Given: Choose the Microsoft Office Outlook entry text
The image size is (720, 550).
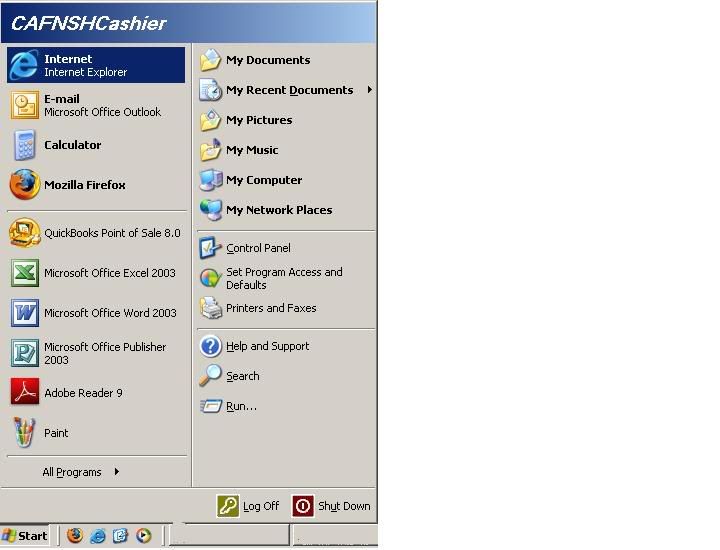Looking at the screenshot, I should click(x=102, y=112).
